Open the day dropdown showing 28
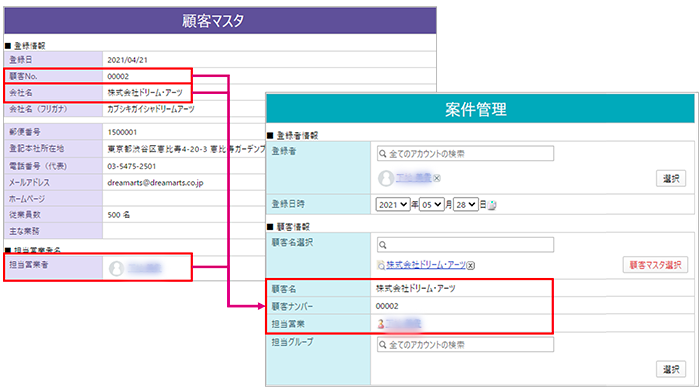The image size is (700, 391). [x=466, y=204]
